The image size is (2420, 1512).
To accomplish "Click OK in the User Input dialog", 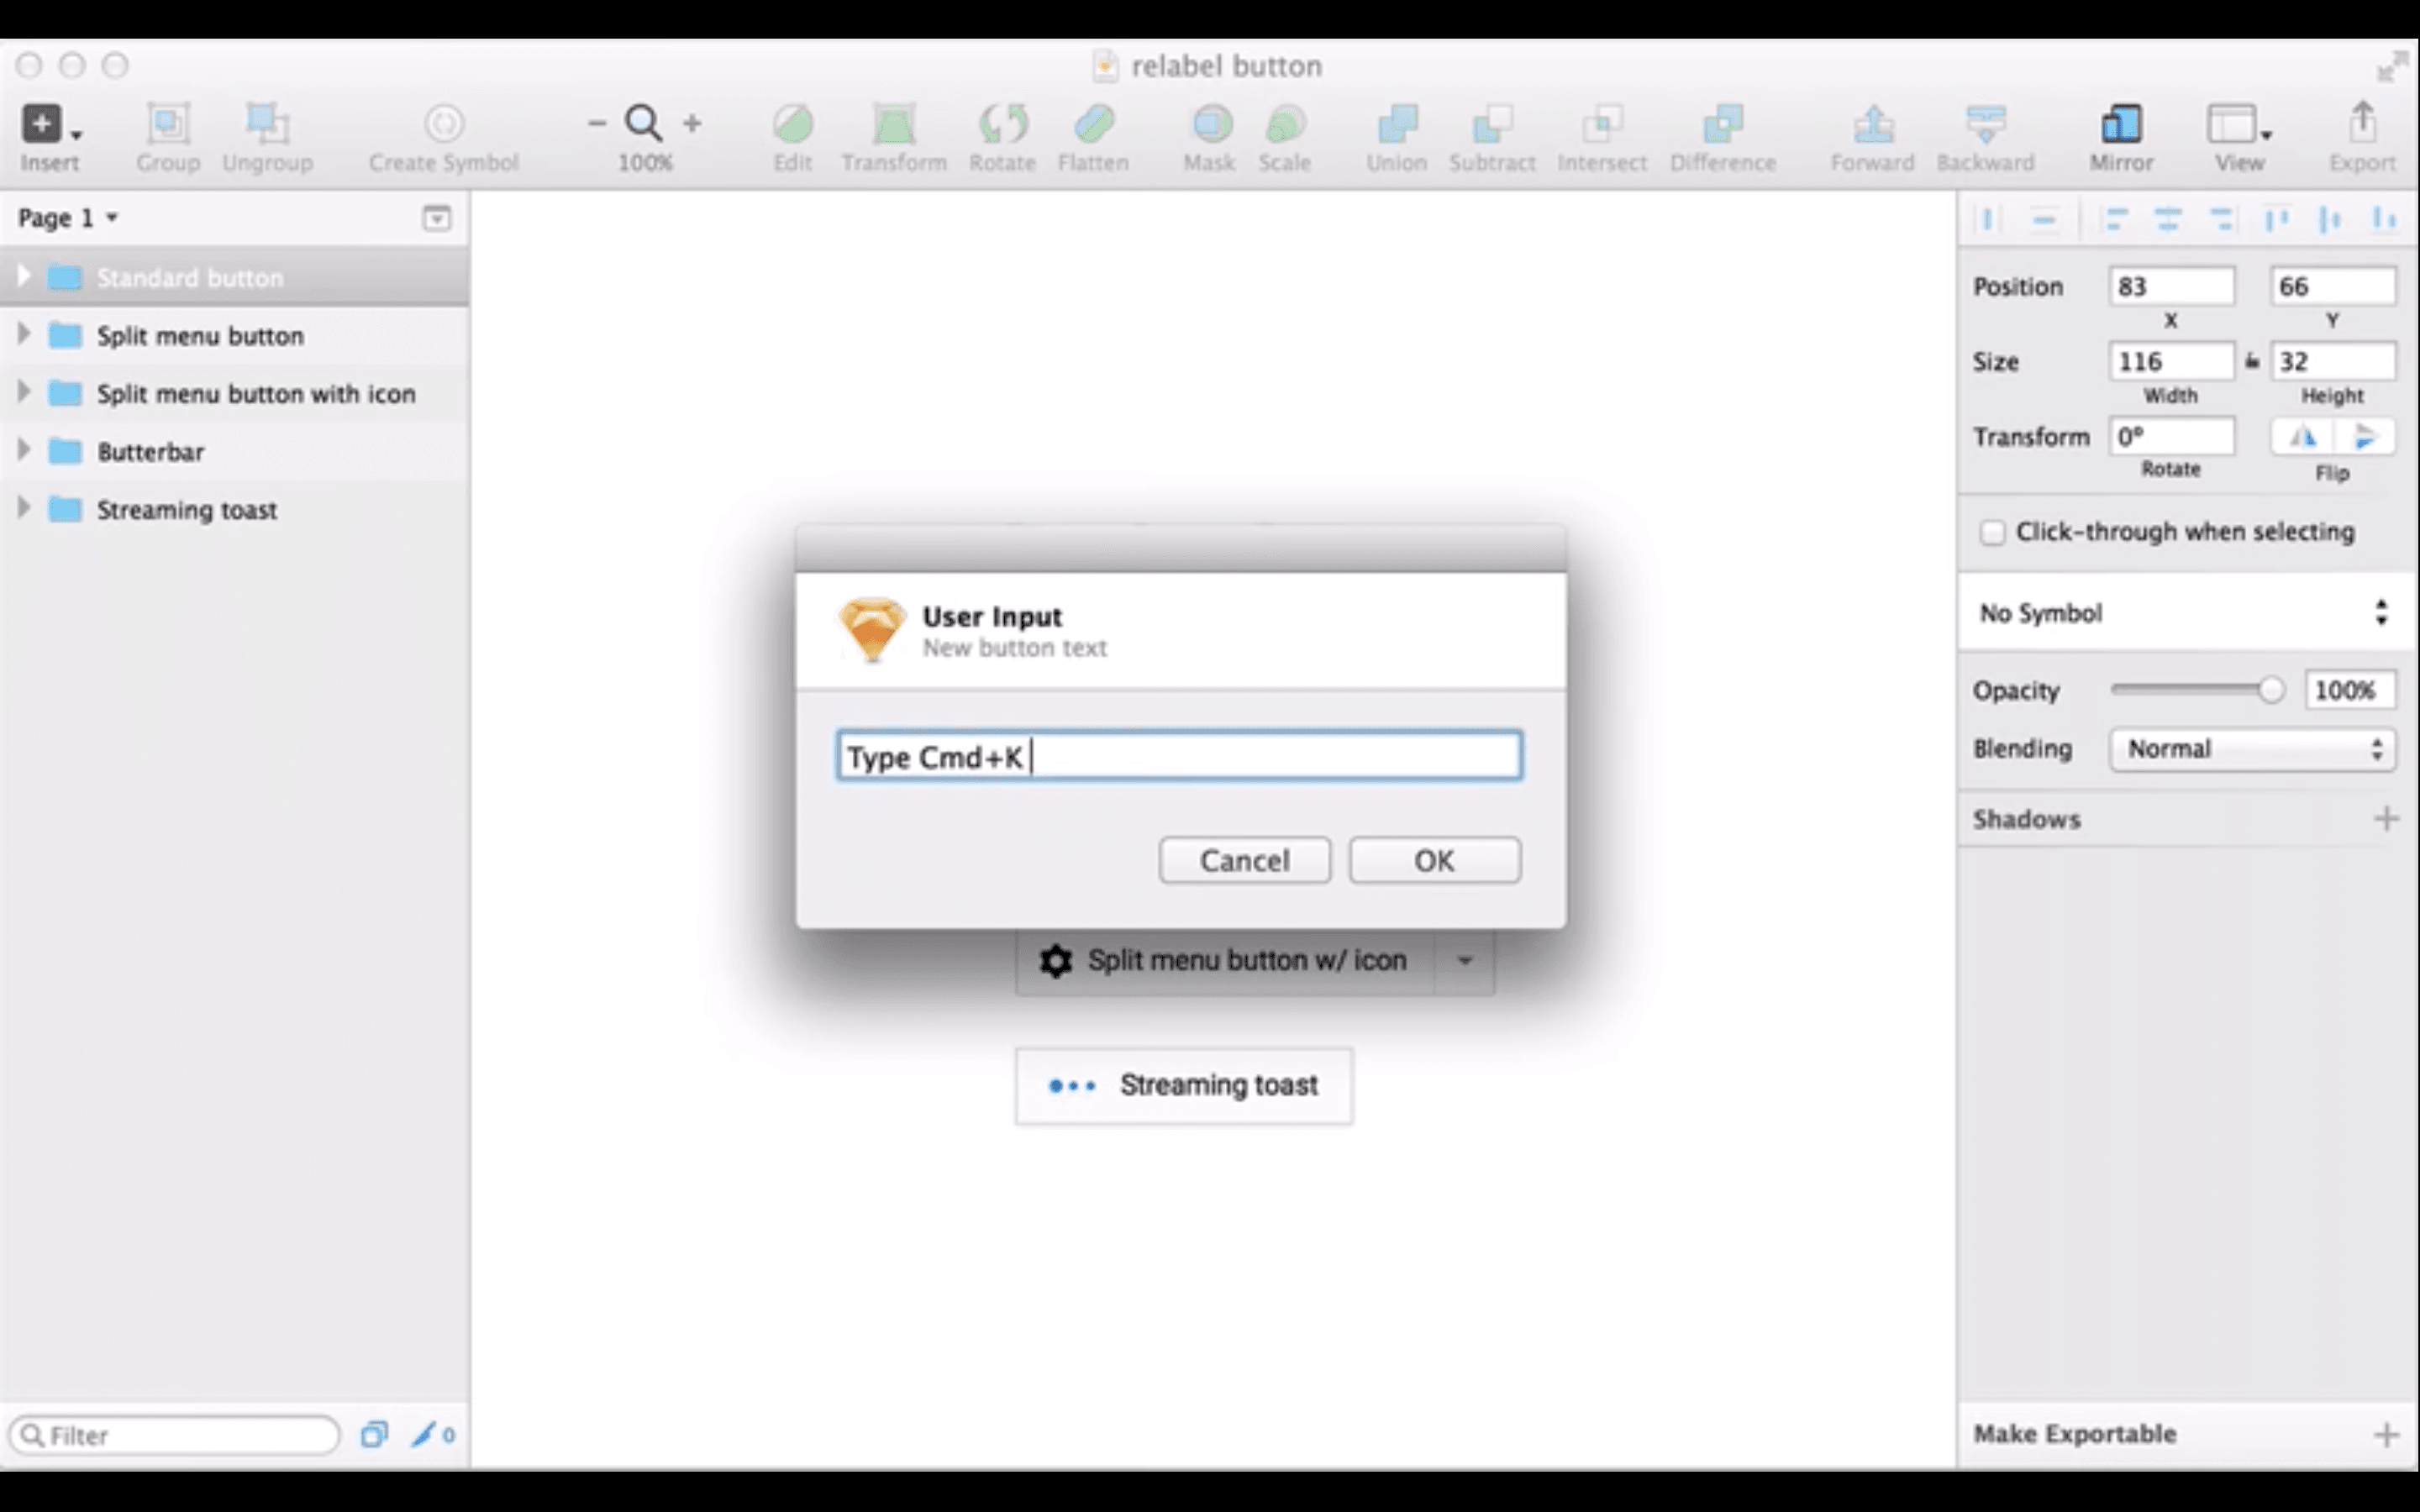I will [1435, 860].
